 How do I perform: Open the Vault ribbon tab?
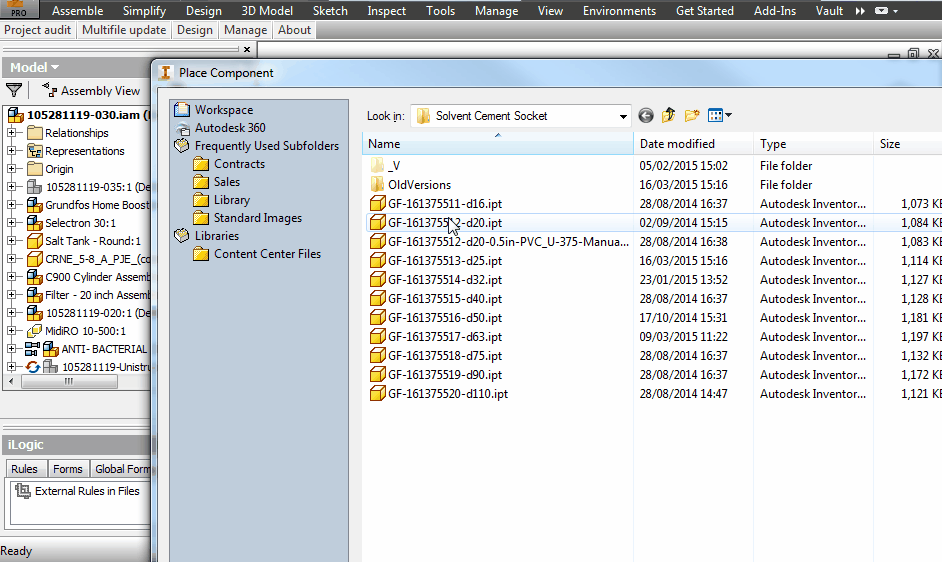829,11
